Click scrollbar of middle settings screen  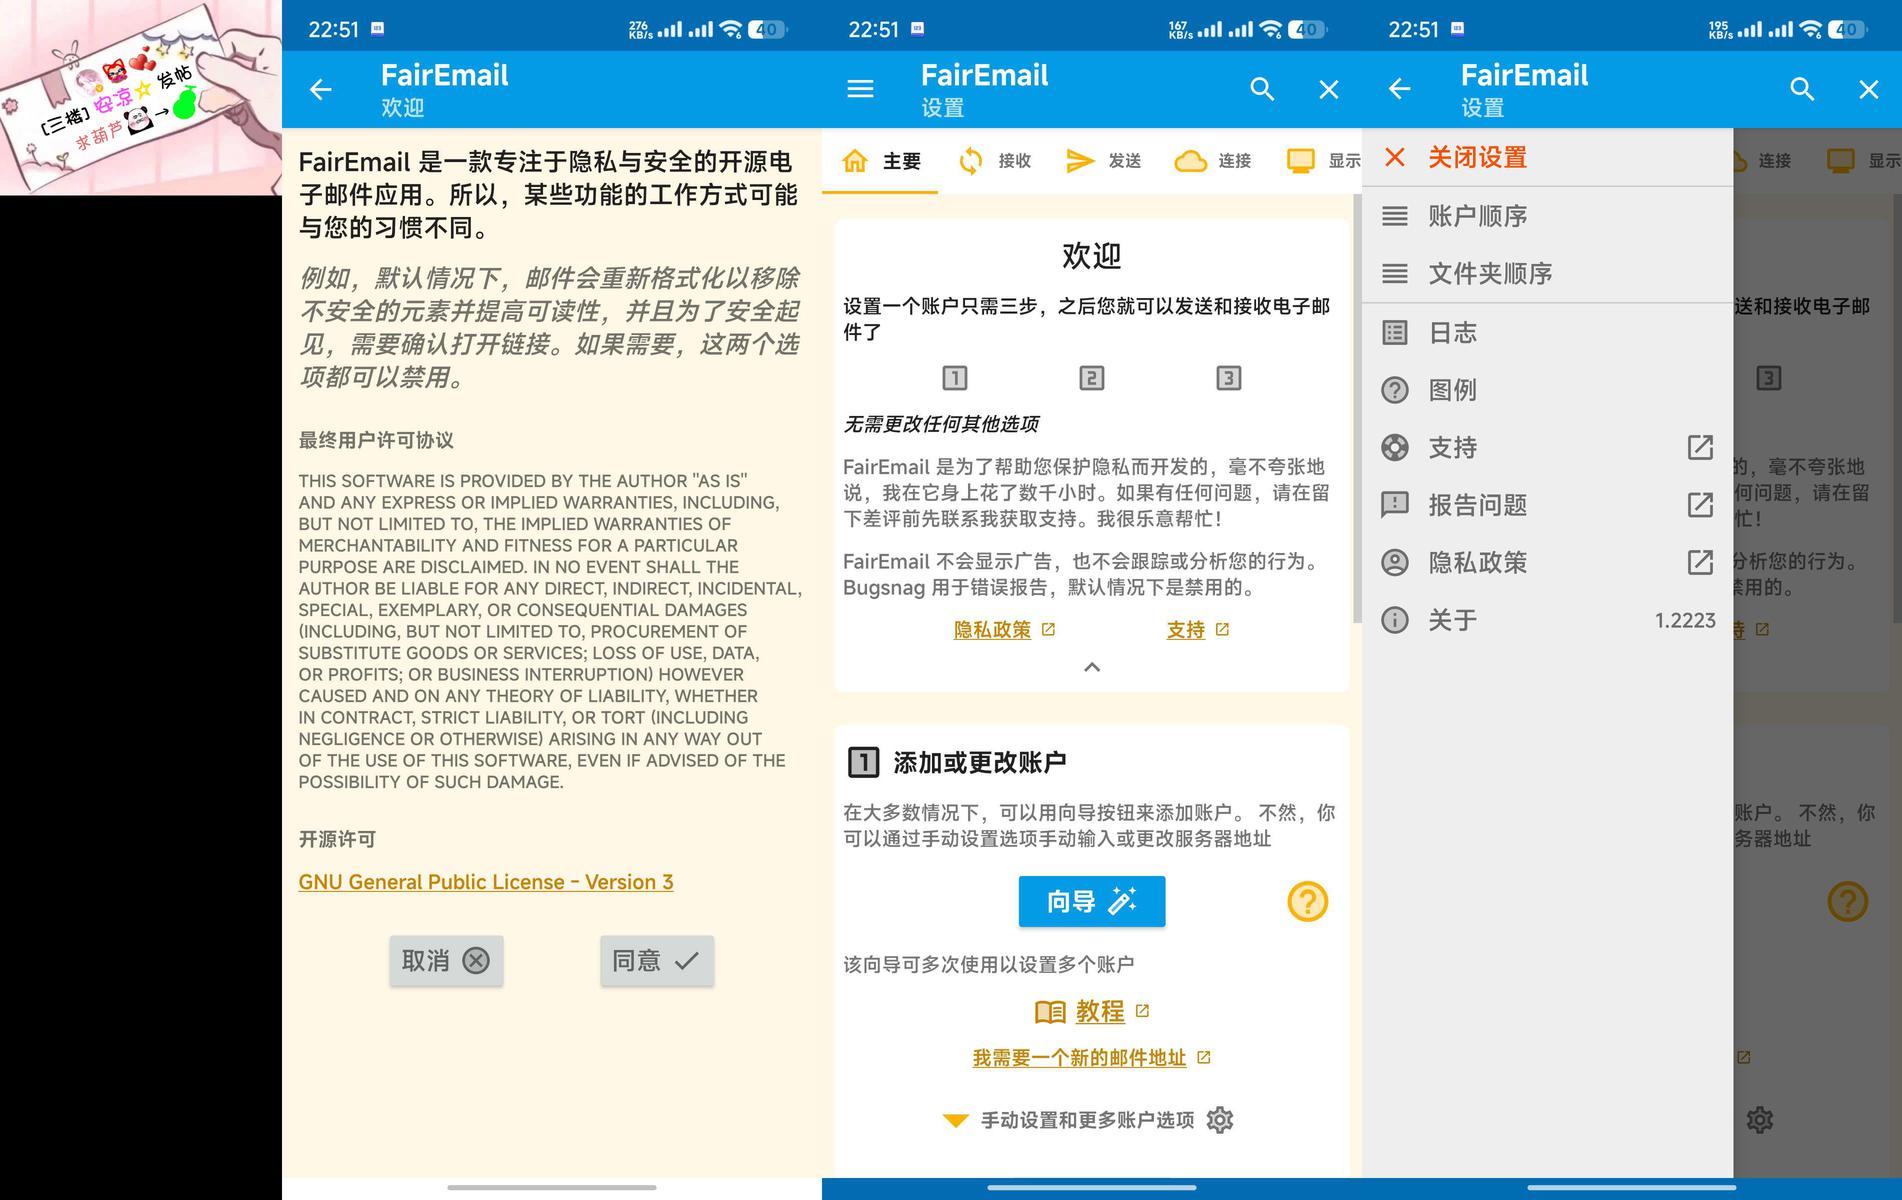[1357, 410]
